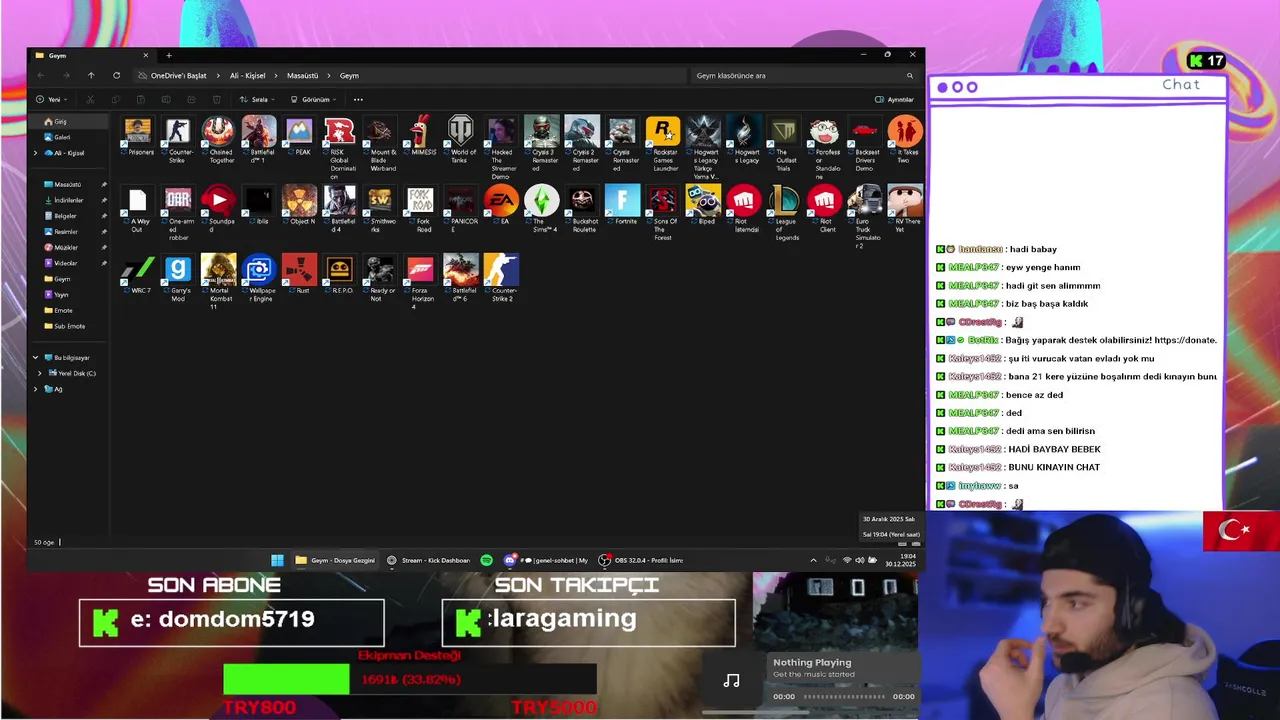Select the Sons Of The Forest shortcut

[x=663, y=213]
